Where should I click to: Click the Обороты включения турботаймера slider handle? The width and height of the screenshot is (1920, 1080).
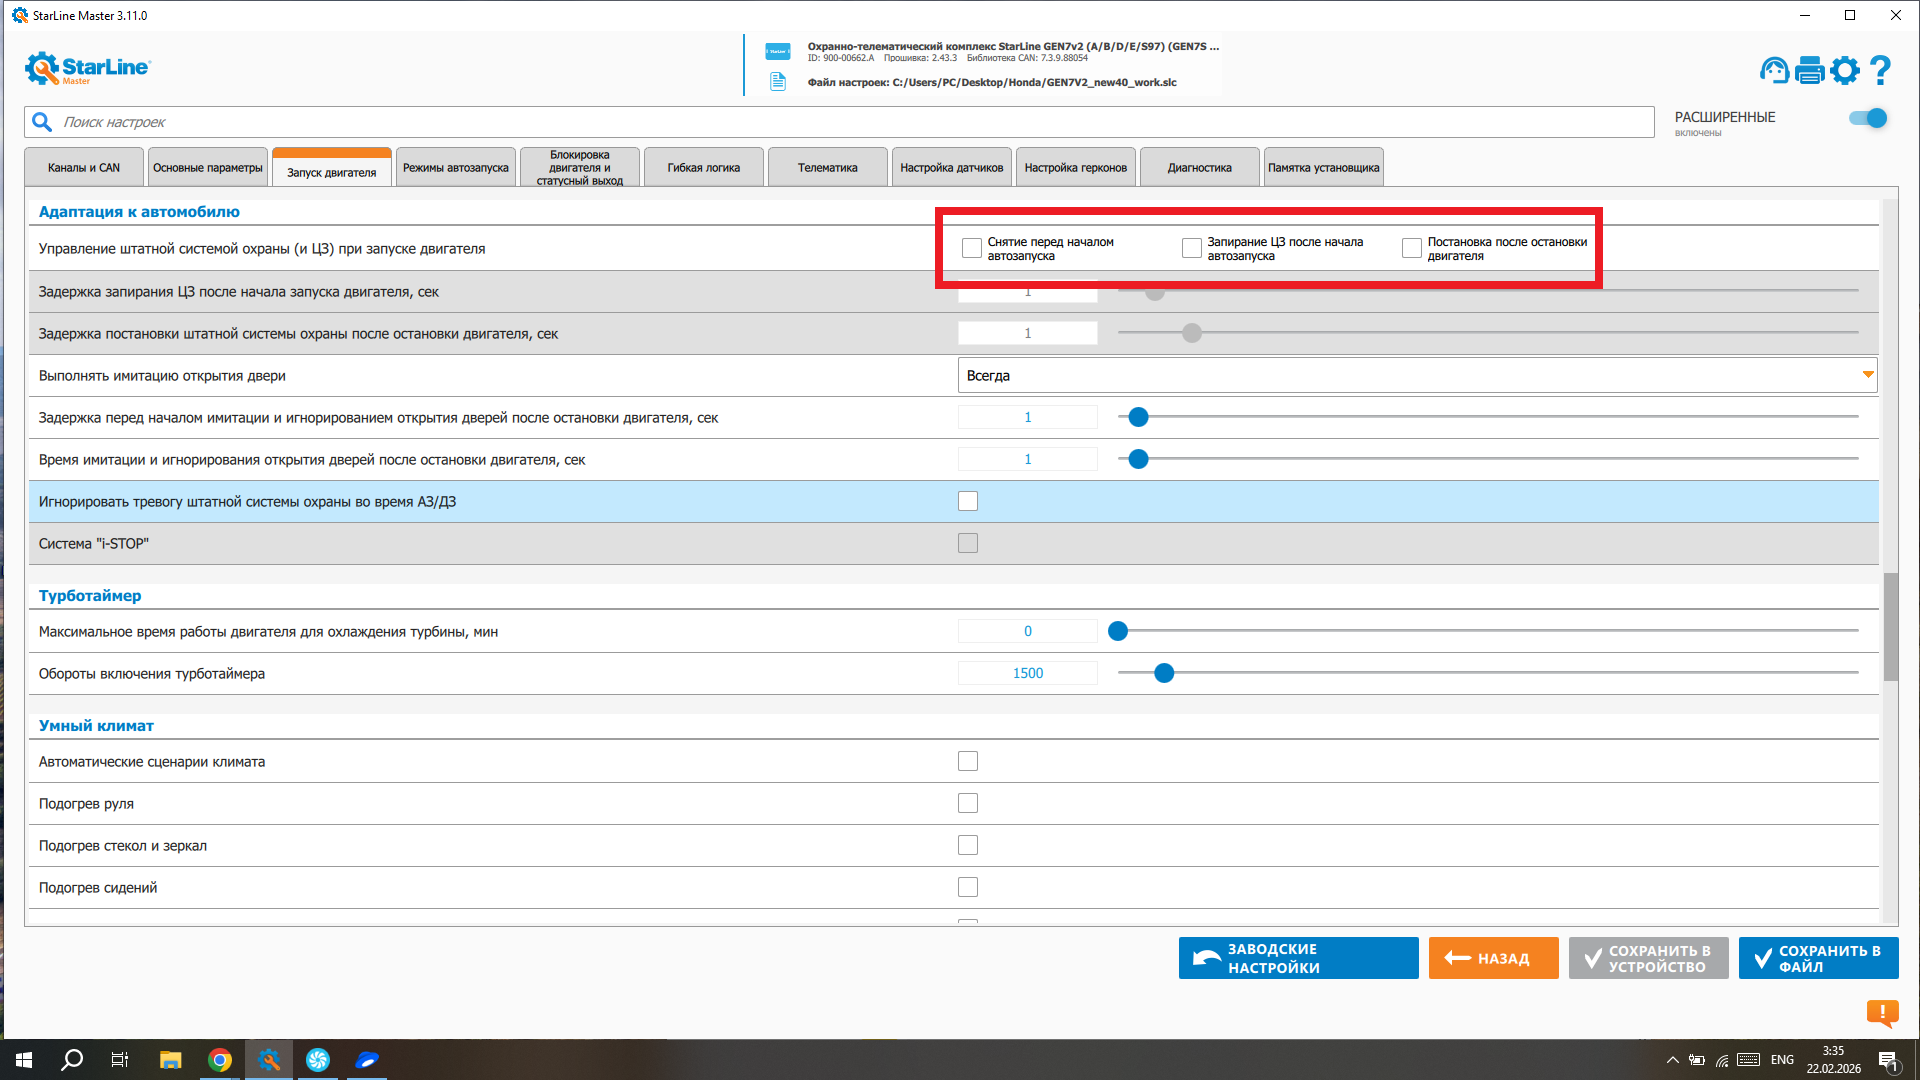[1163, 673]
